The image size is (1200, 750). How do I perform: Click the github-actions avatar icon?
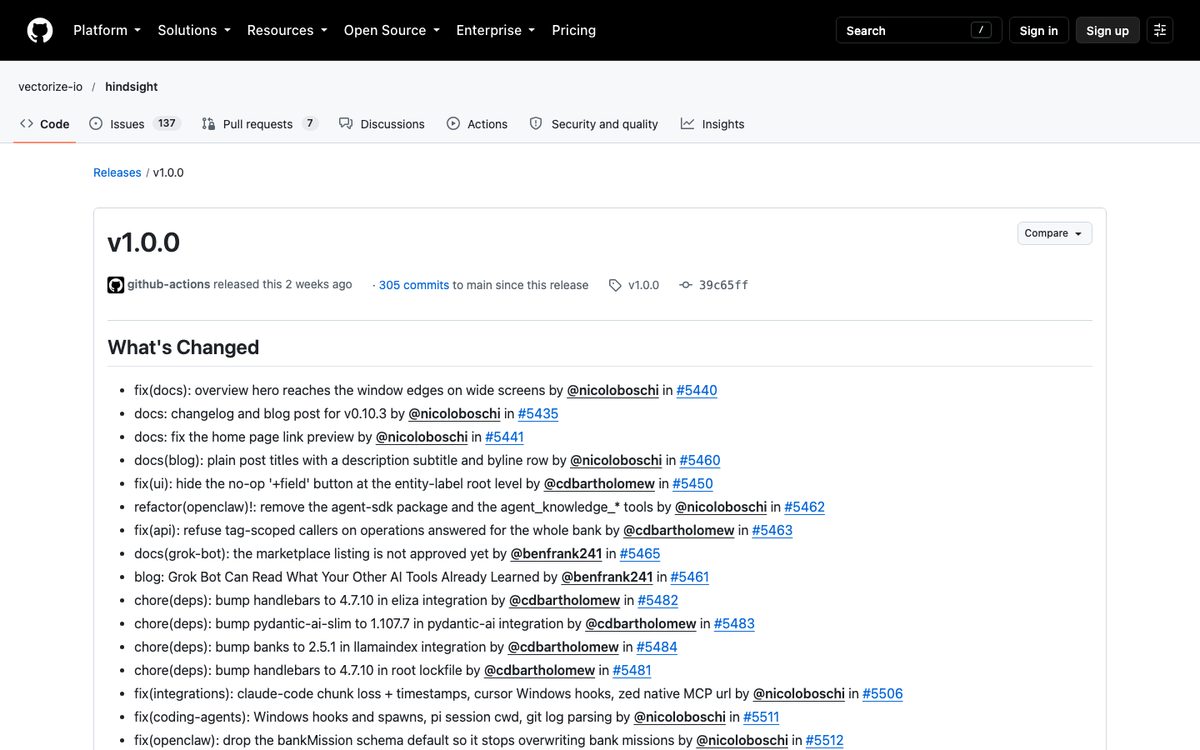[x=116, y=285]
